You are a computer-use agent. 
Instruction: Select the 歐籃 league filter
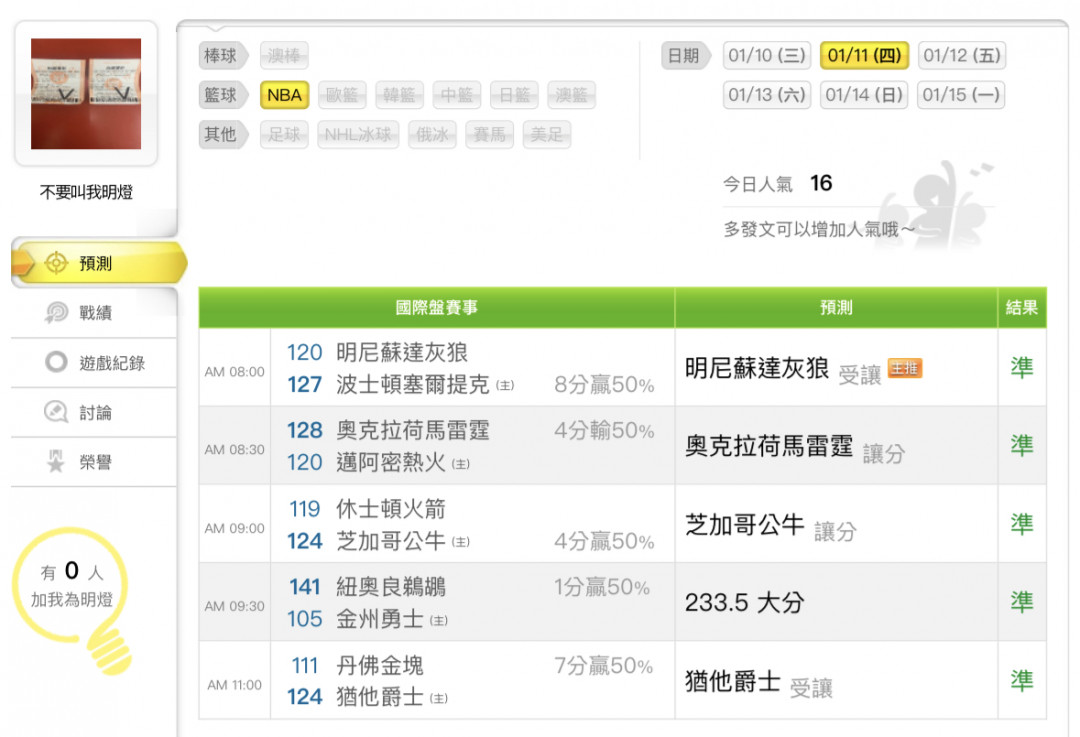tap(342, 95)
